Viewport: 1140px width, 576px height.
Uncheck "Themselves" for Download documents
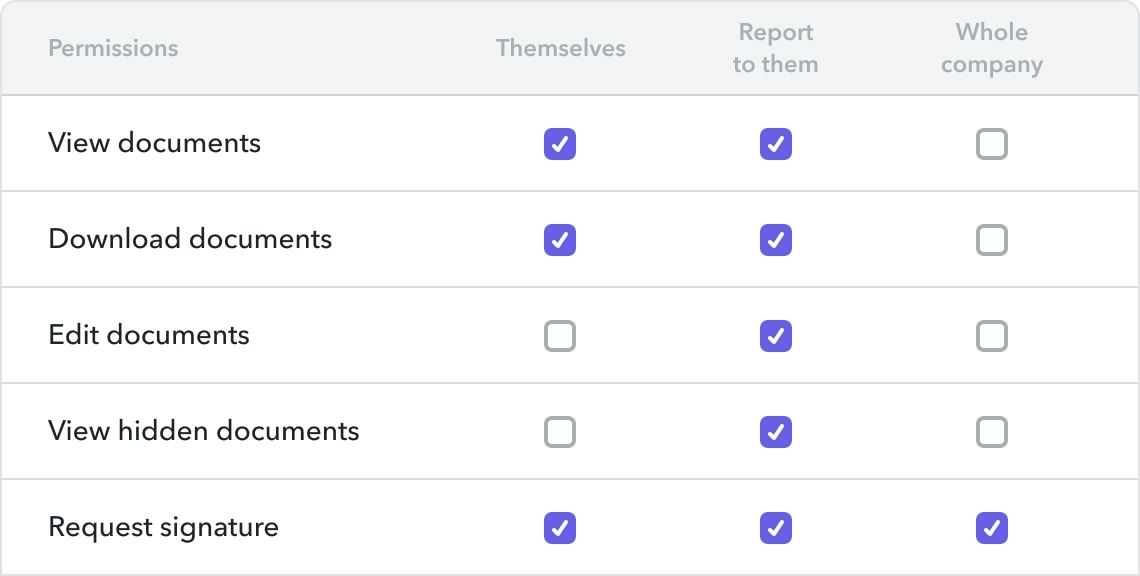click(x=560, y=240)
